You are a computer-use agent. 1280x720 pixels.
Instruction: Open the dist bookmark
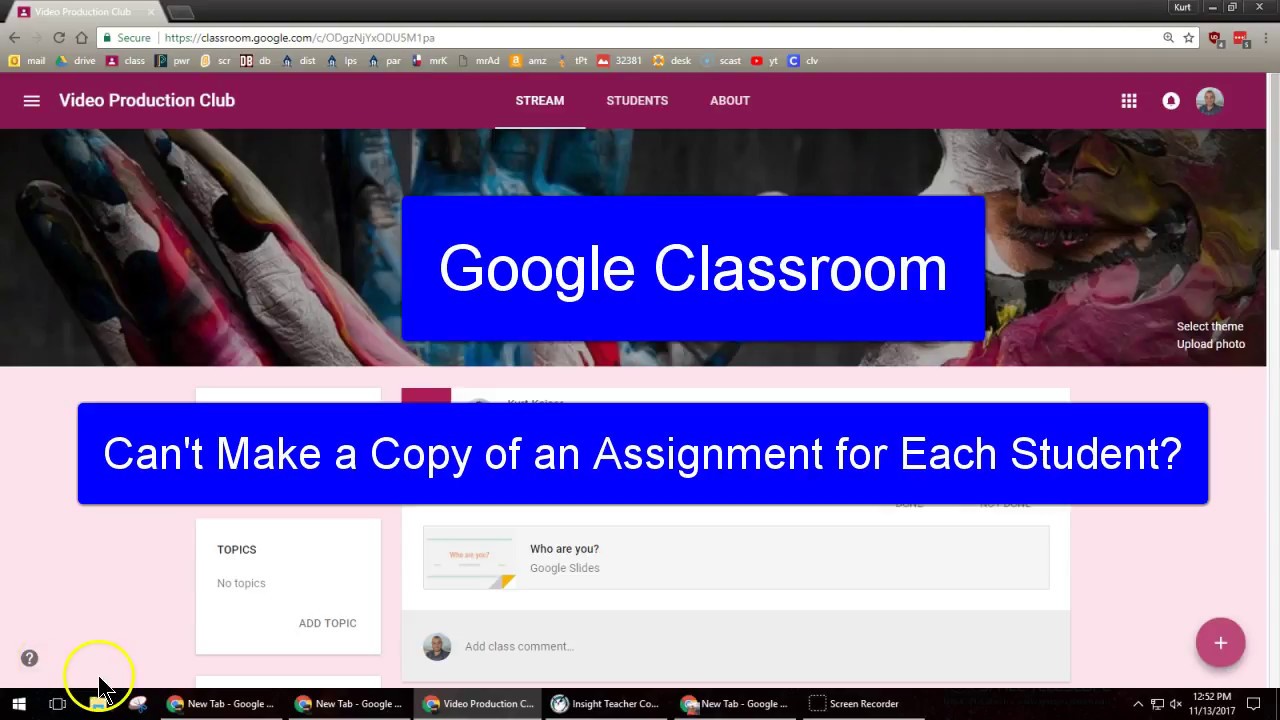[x=298, y=60]
